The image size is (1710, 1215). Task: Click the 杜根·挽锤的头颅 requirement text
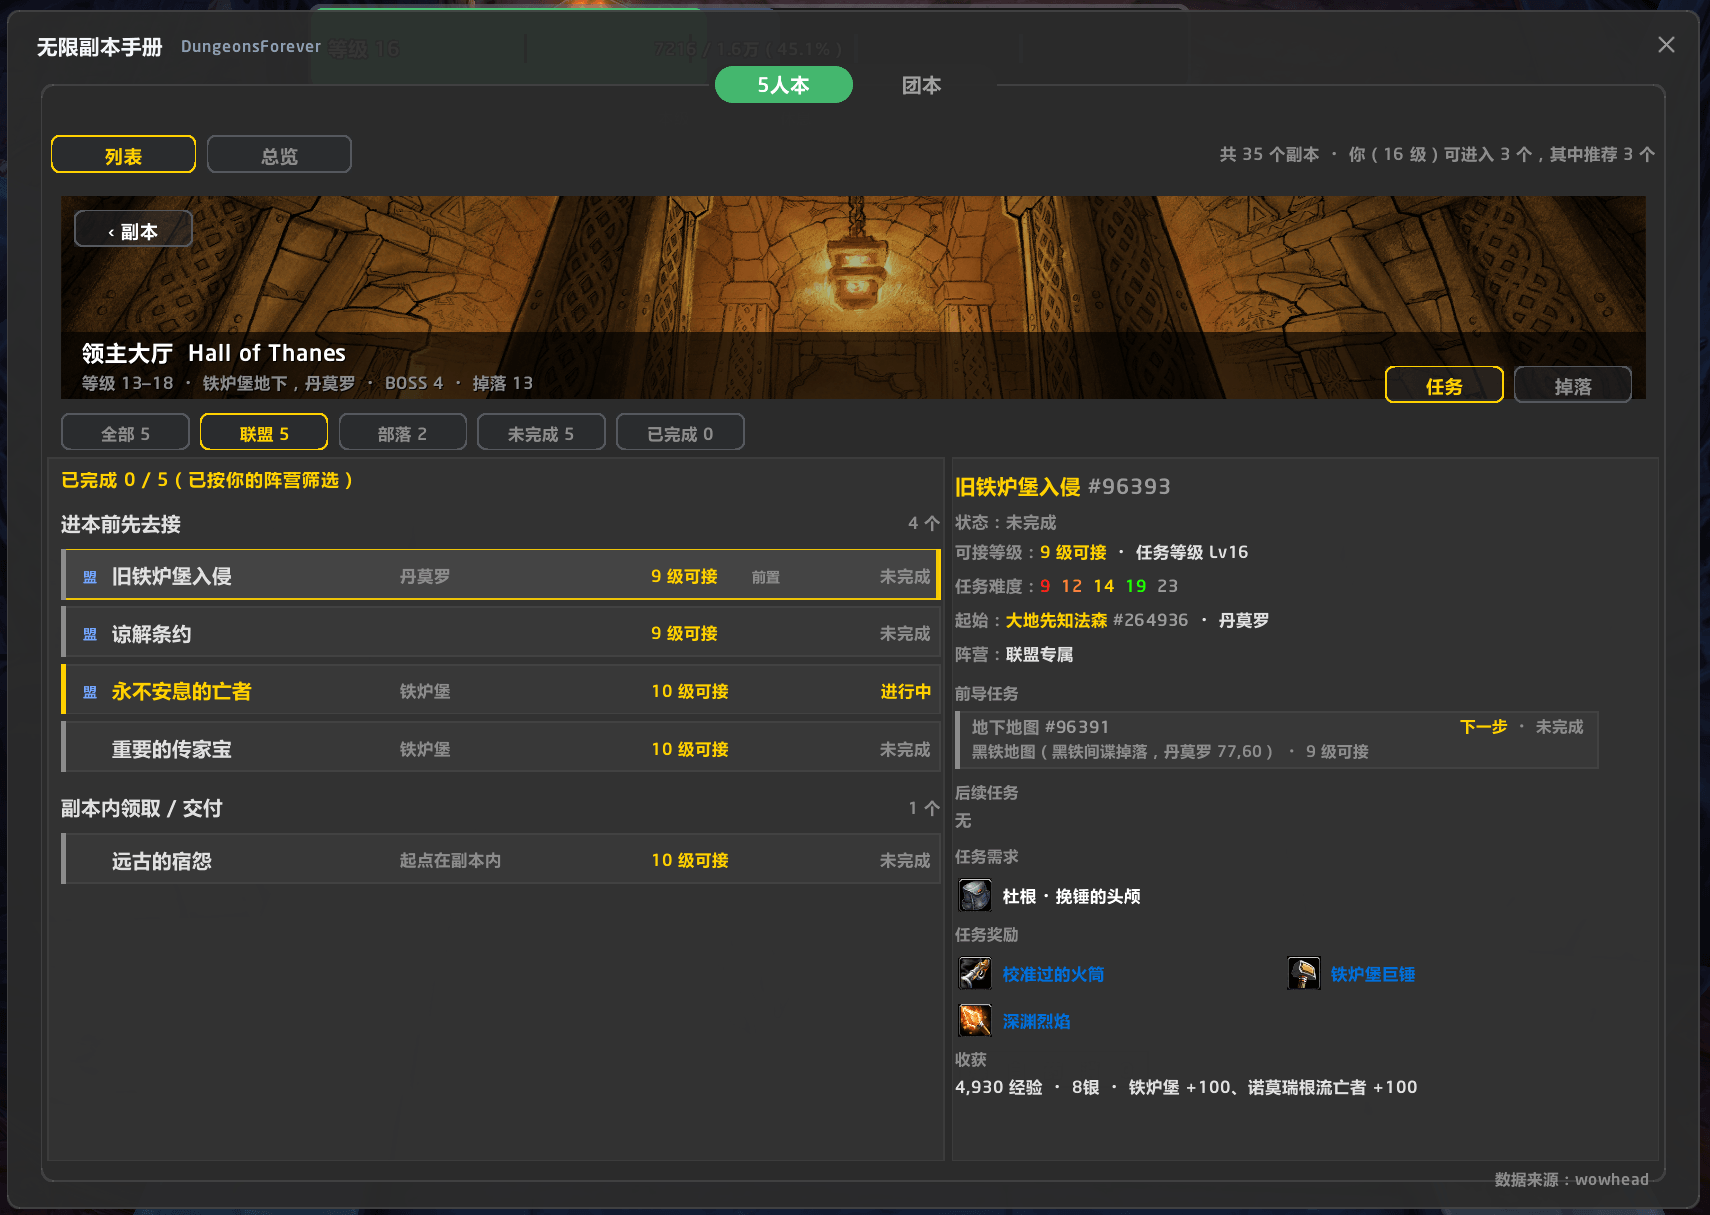(1071, 896)
